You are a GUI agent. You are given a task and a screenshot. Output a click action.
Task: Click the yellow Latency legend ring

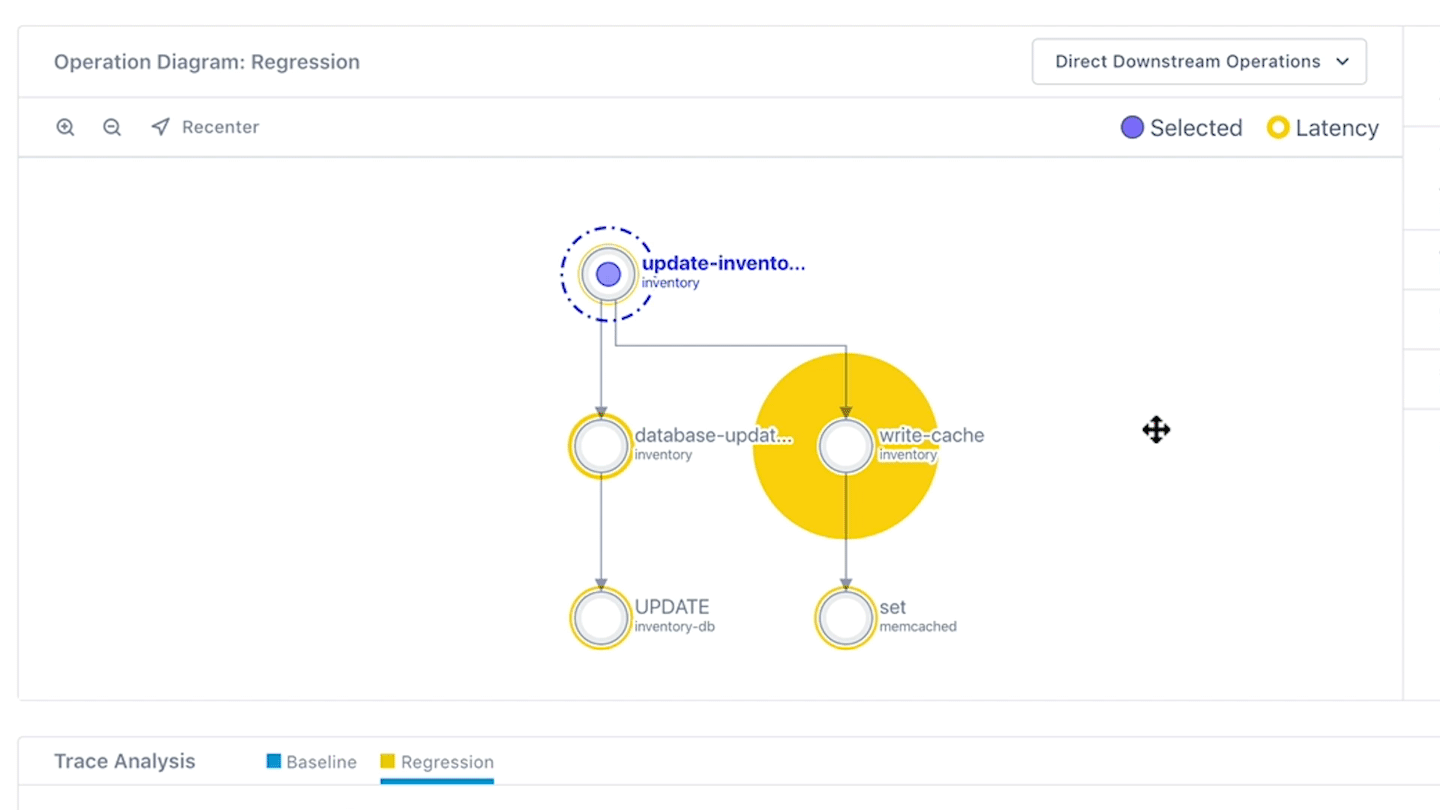pos(1278,128)
